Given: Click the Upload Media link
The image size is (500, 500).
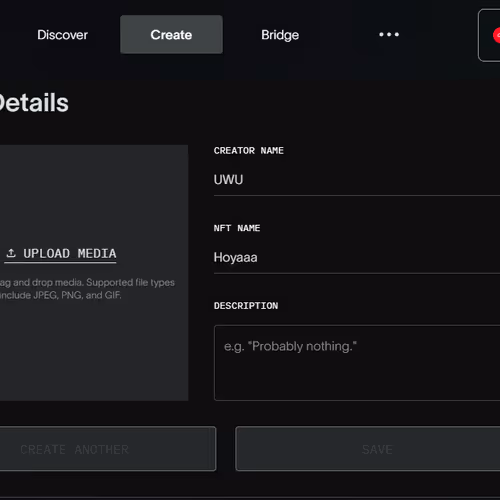Looking at the screenshot, I should click(60, 254).
